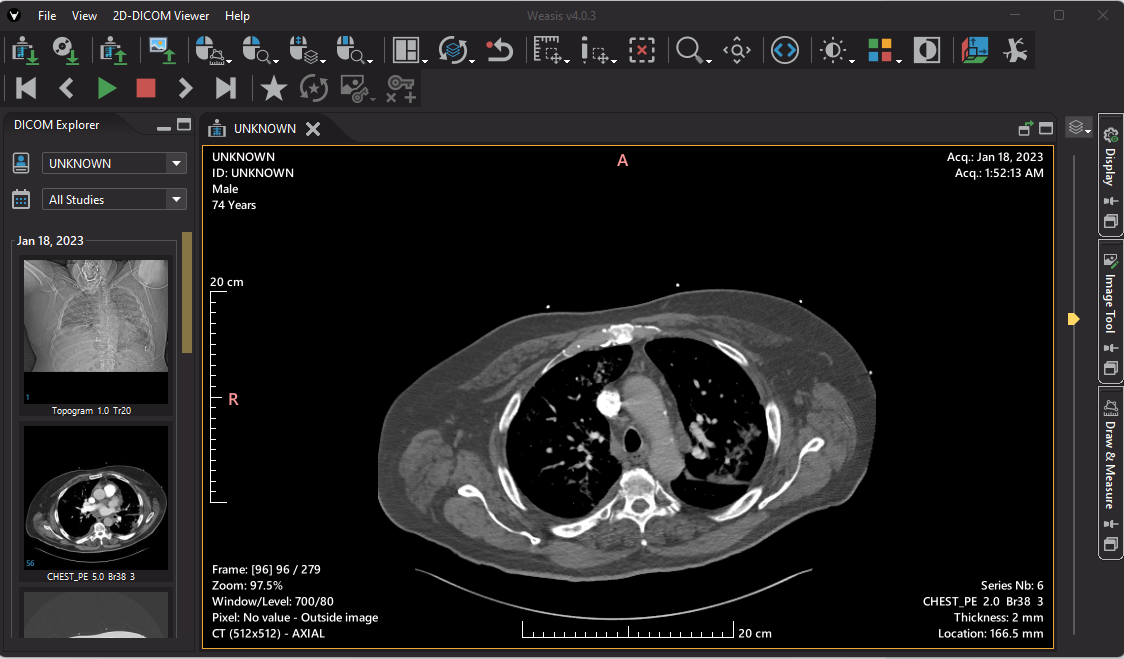
Task: Jump to last frame of cine
Action: (226, 88)
